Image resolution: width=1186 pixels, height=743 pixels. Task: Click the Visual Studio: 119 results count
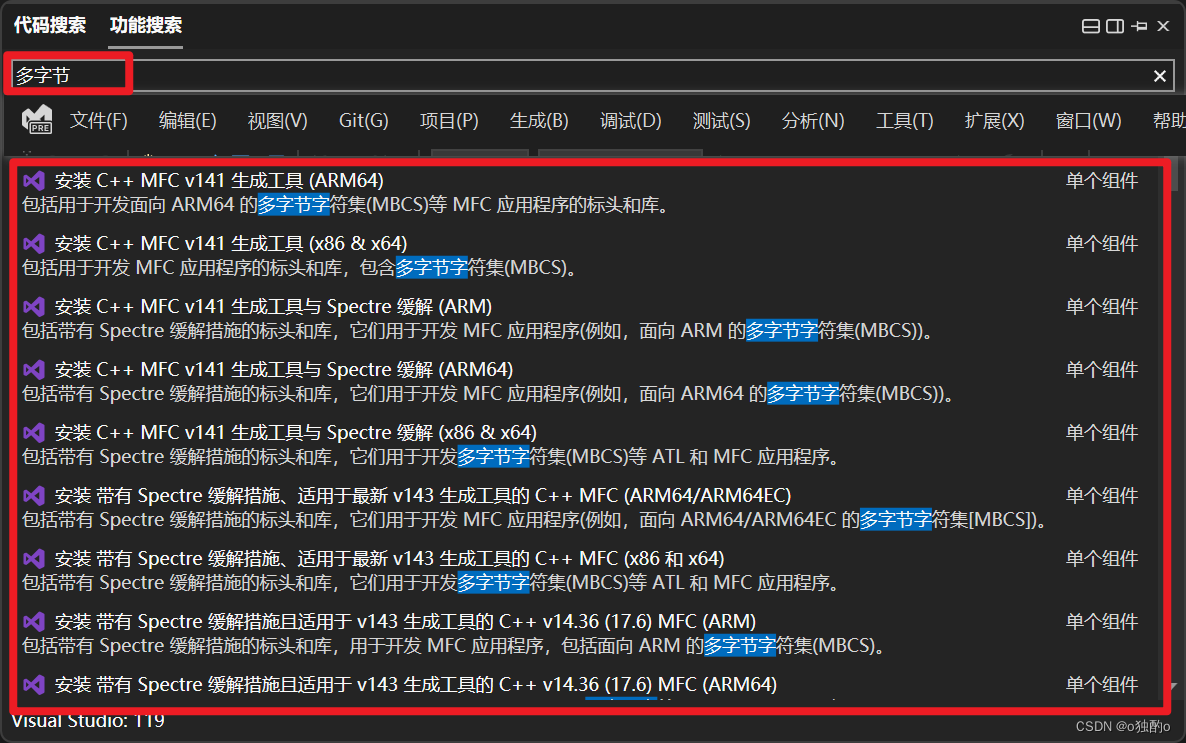point(88,720)
